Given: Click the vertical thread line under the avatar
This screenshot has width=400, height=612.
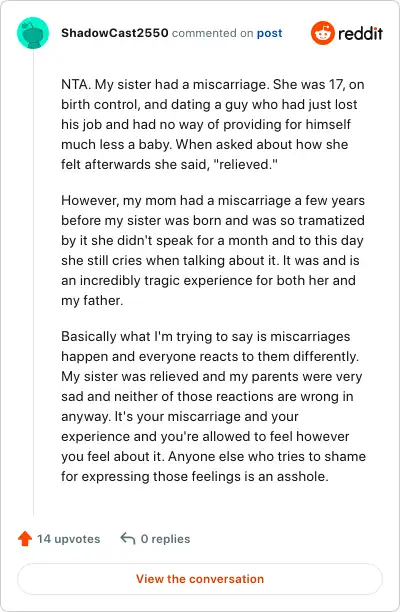Looking at the screenshot, I should tap(33, 282).
